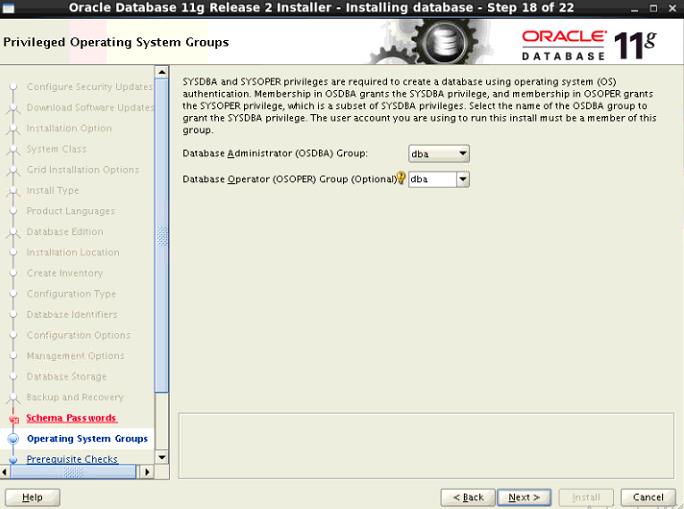Viewport: 684px width, 509px height.
Task: Click the disabled Install button
Action: 586,497
